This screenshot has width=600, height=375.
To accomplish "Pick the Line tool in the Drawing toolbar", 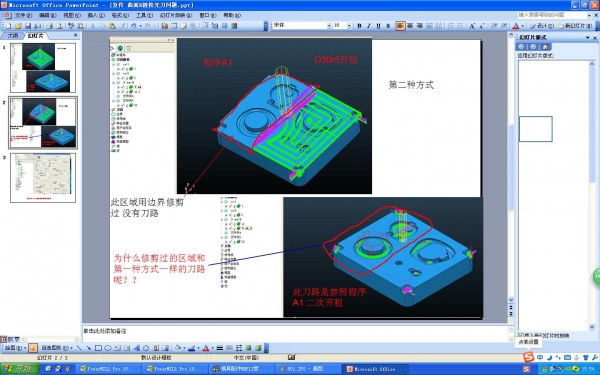I will (x=79, y=348).
